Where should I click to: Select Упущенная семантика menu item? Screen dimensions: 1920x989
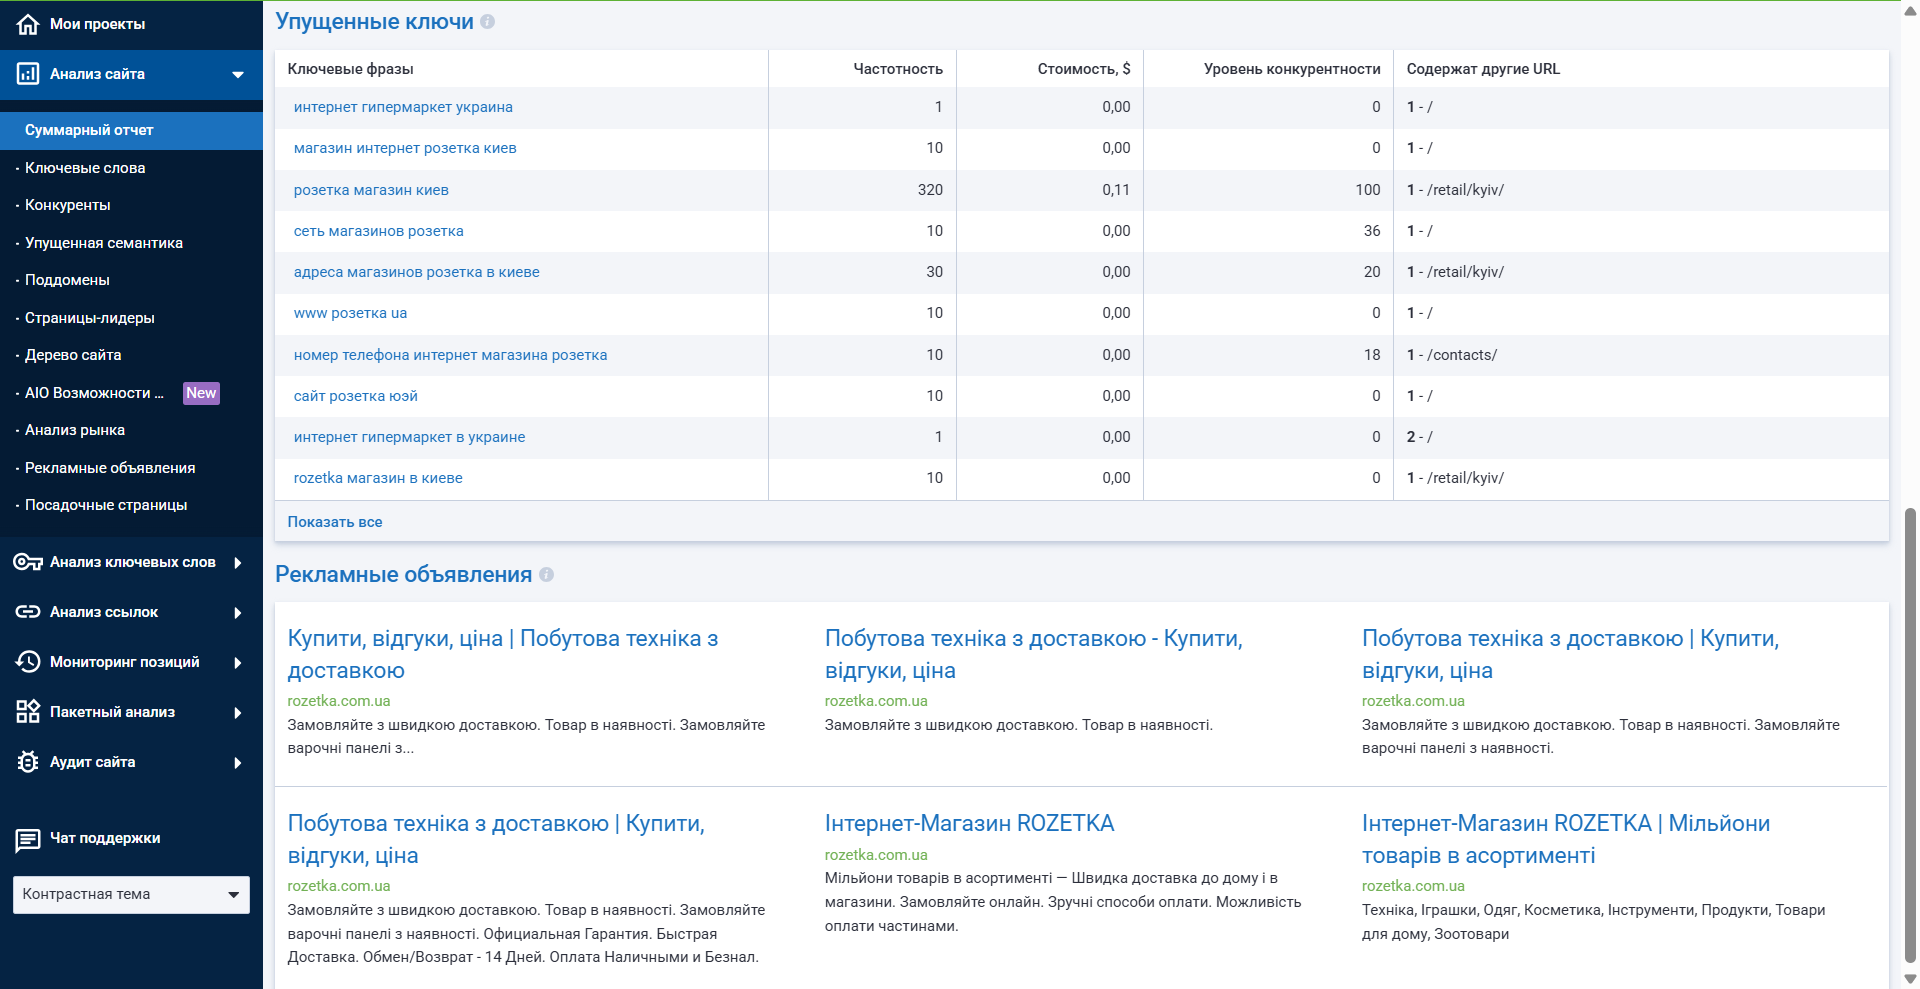104,243
